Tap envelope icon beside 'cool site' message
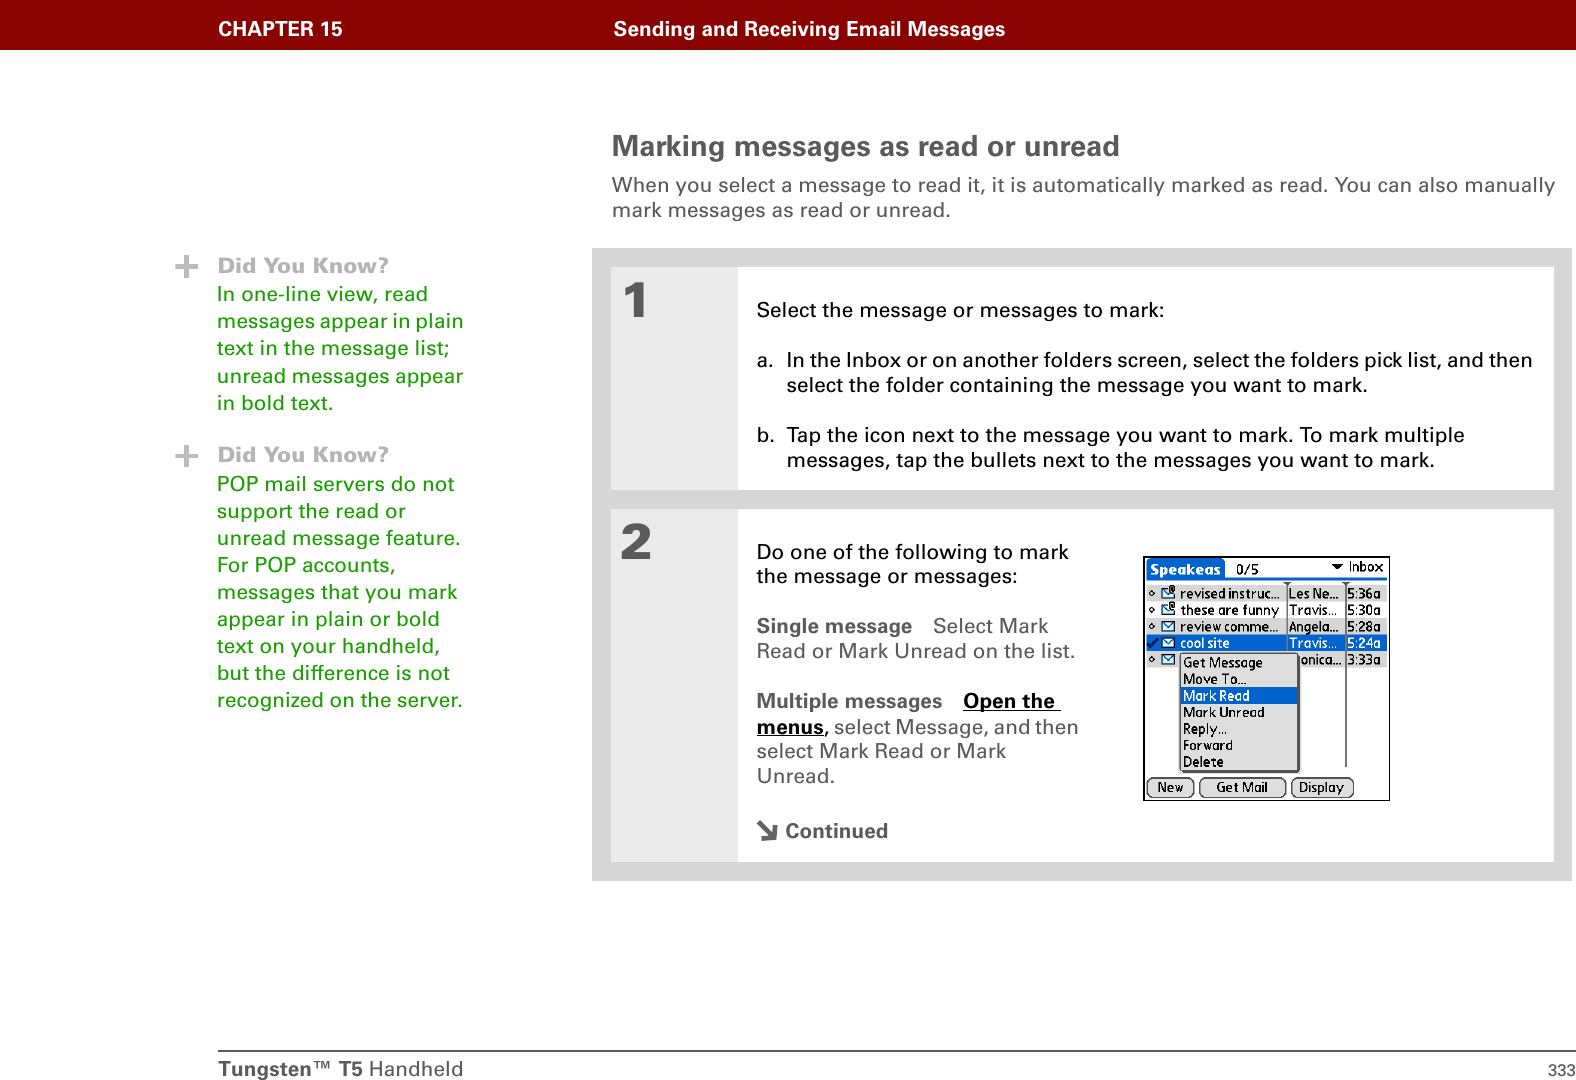 [x=1168, y=643]
